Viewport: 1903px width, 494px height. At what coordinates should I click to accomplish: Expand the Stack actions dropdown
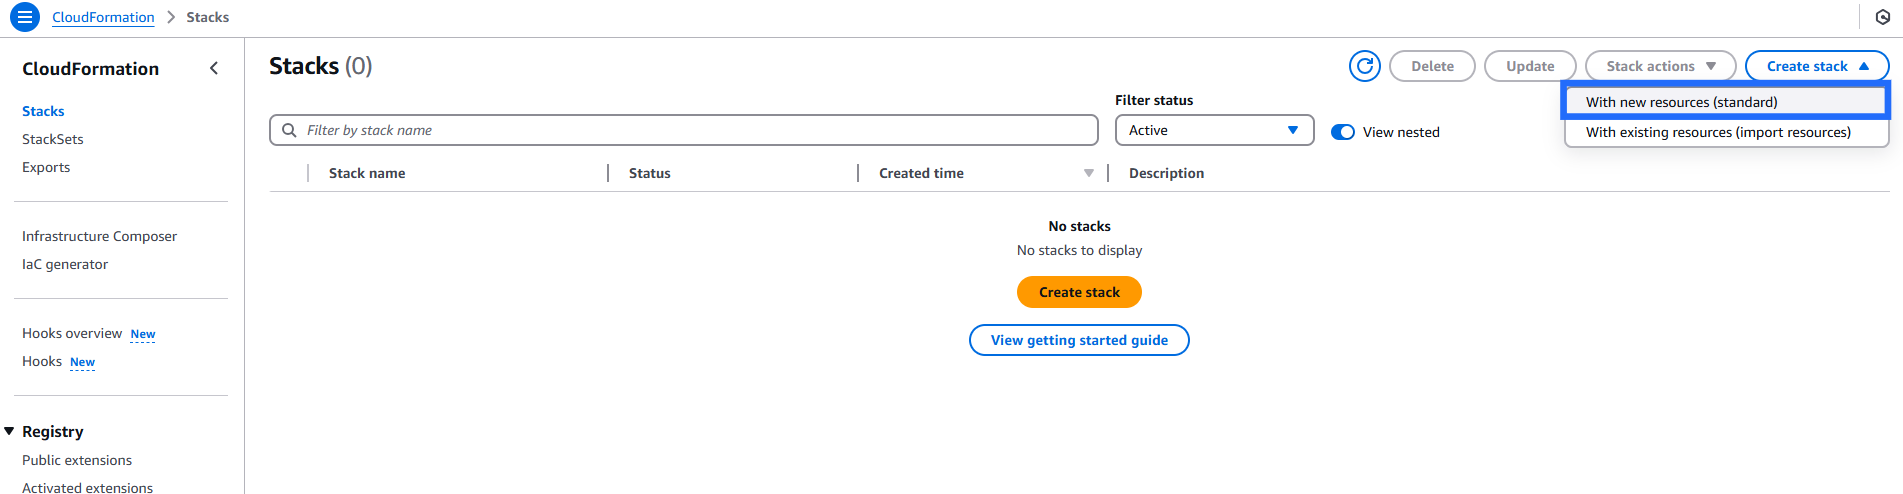(x=1659, y=66)
